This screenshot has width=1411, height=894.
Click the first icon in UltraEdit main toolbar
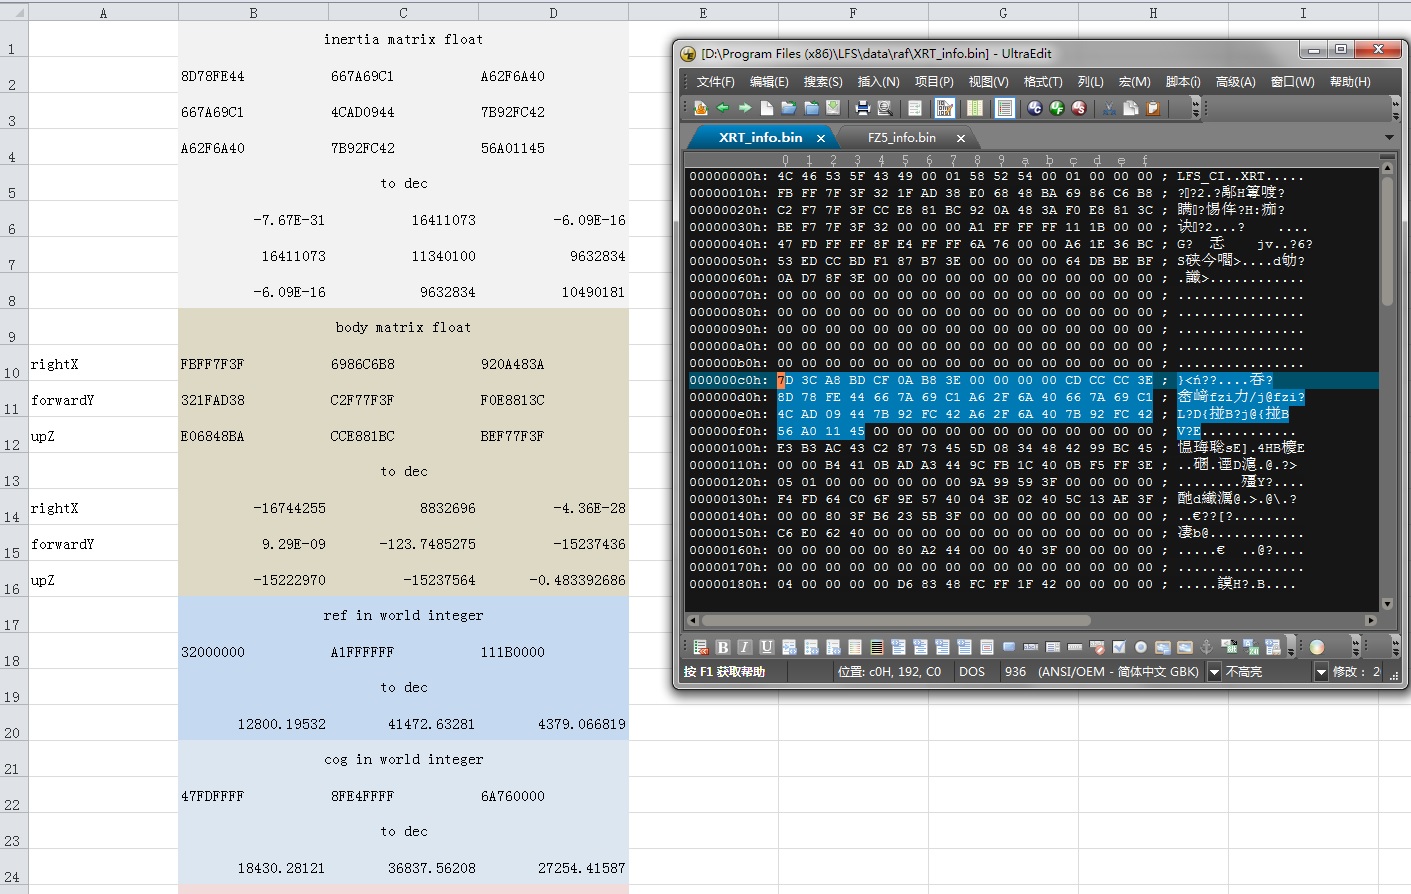click(x=701, y=108)
